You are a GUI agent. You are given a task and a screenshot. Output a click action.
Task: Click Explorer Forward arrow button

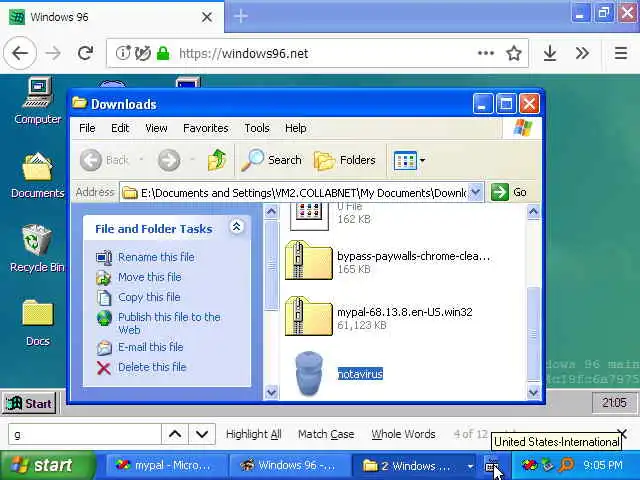(169, 160)
